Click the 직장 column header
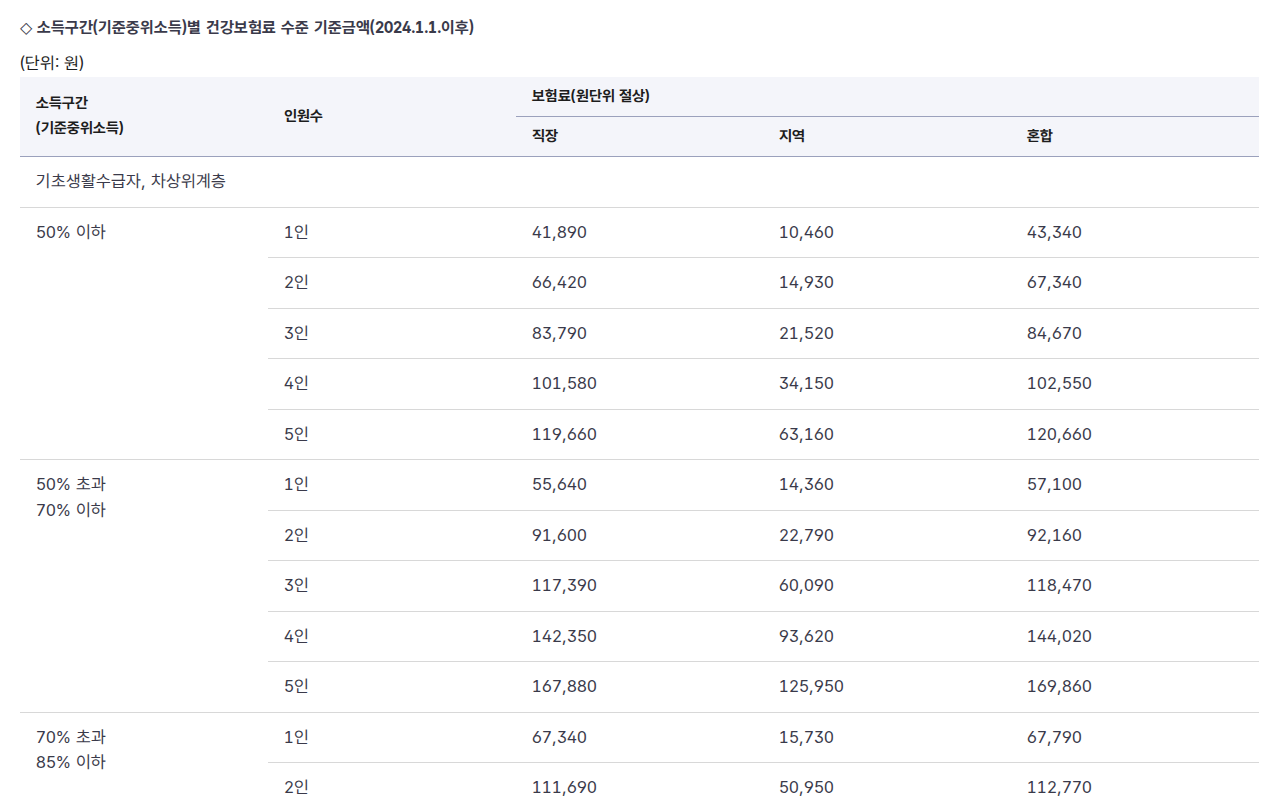The image size is (1280, 800). click(544, 136)
